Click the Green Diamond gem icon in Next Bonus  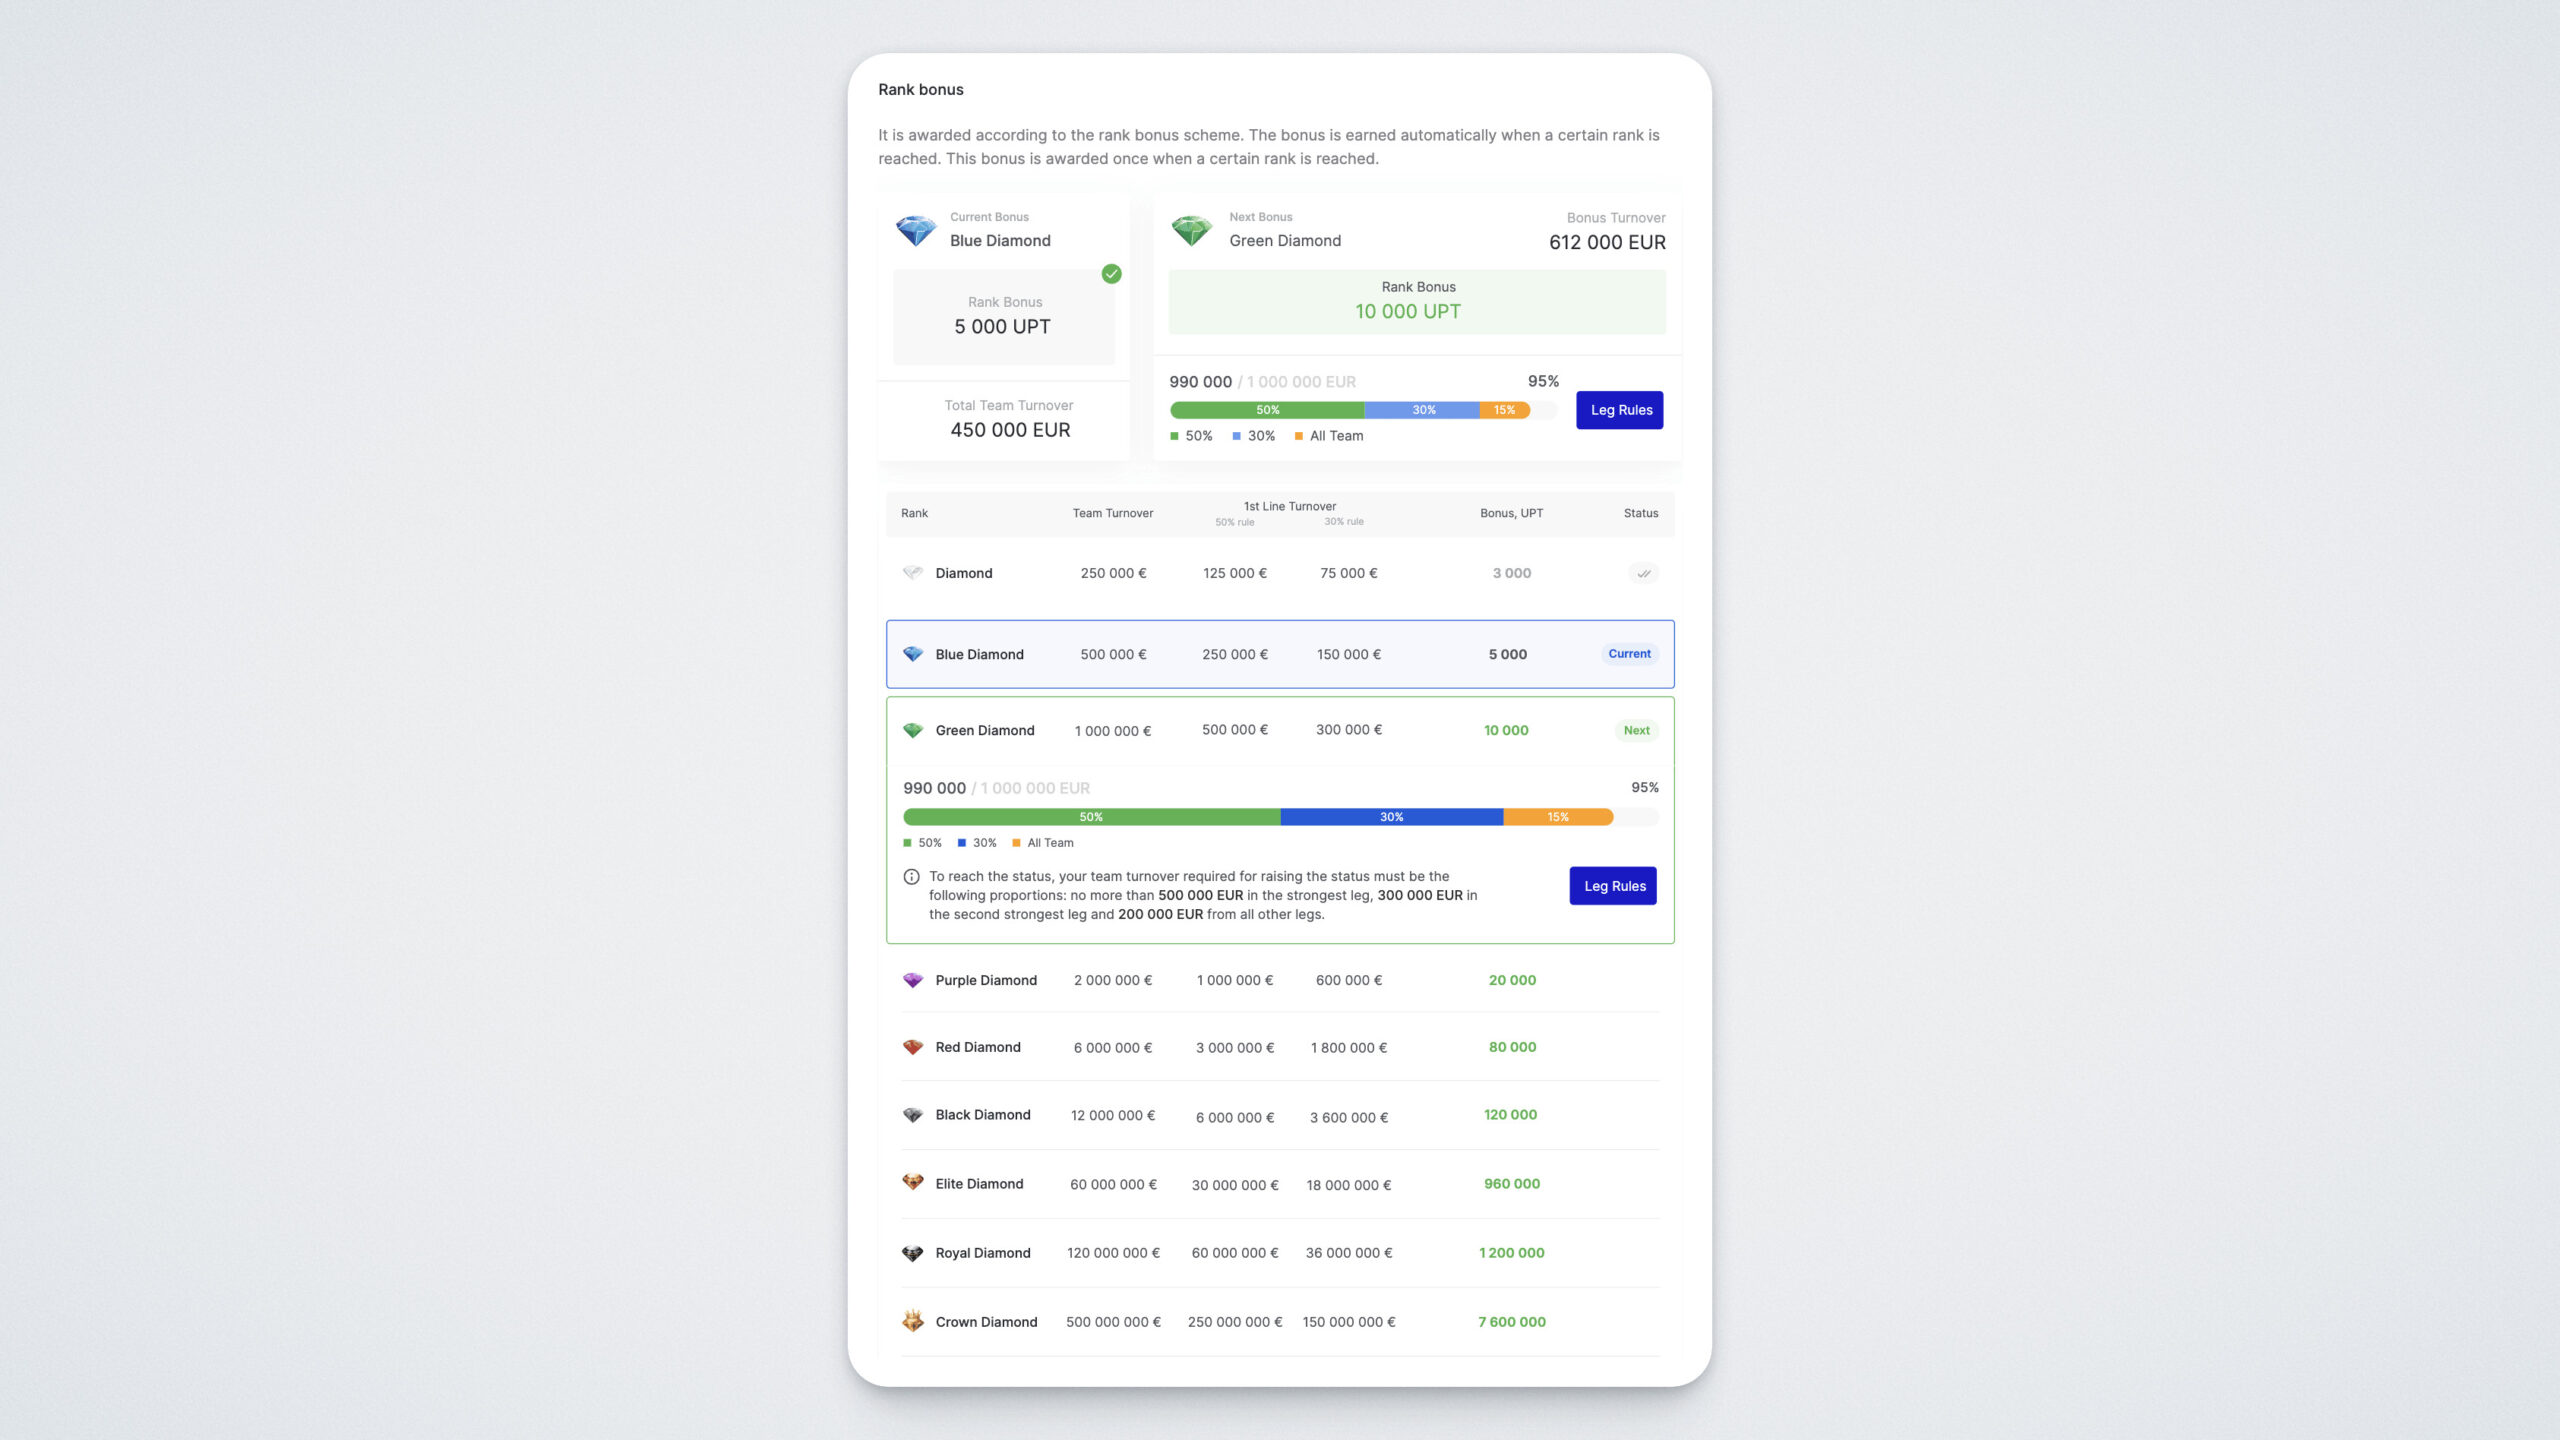1191,231
